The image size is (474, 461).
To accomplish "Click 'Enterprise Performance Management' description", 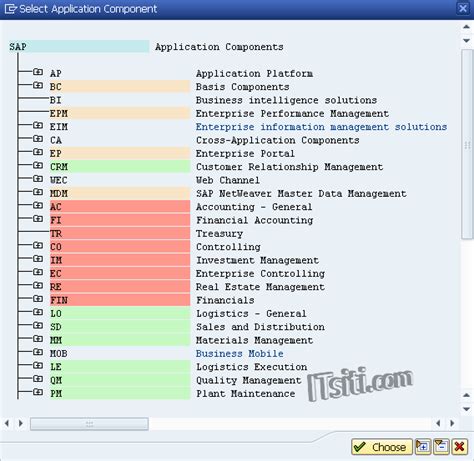I will point(292,113).
